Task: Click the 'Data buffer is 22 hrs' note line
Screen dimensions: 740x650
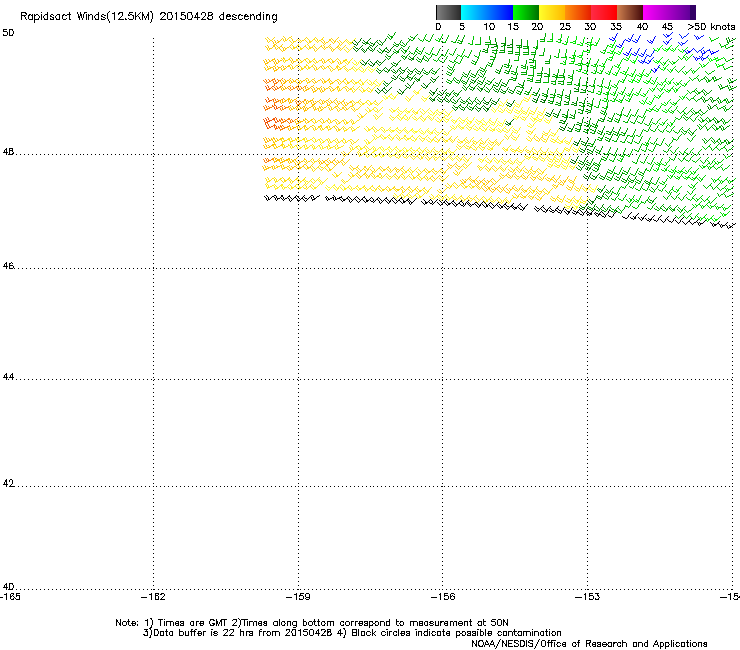Action: coord(352,633)
